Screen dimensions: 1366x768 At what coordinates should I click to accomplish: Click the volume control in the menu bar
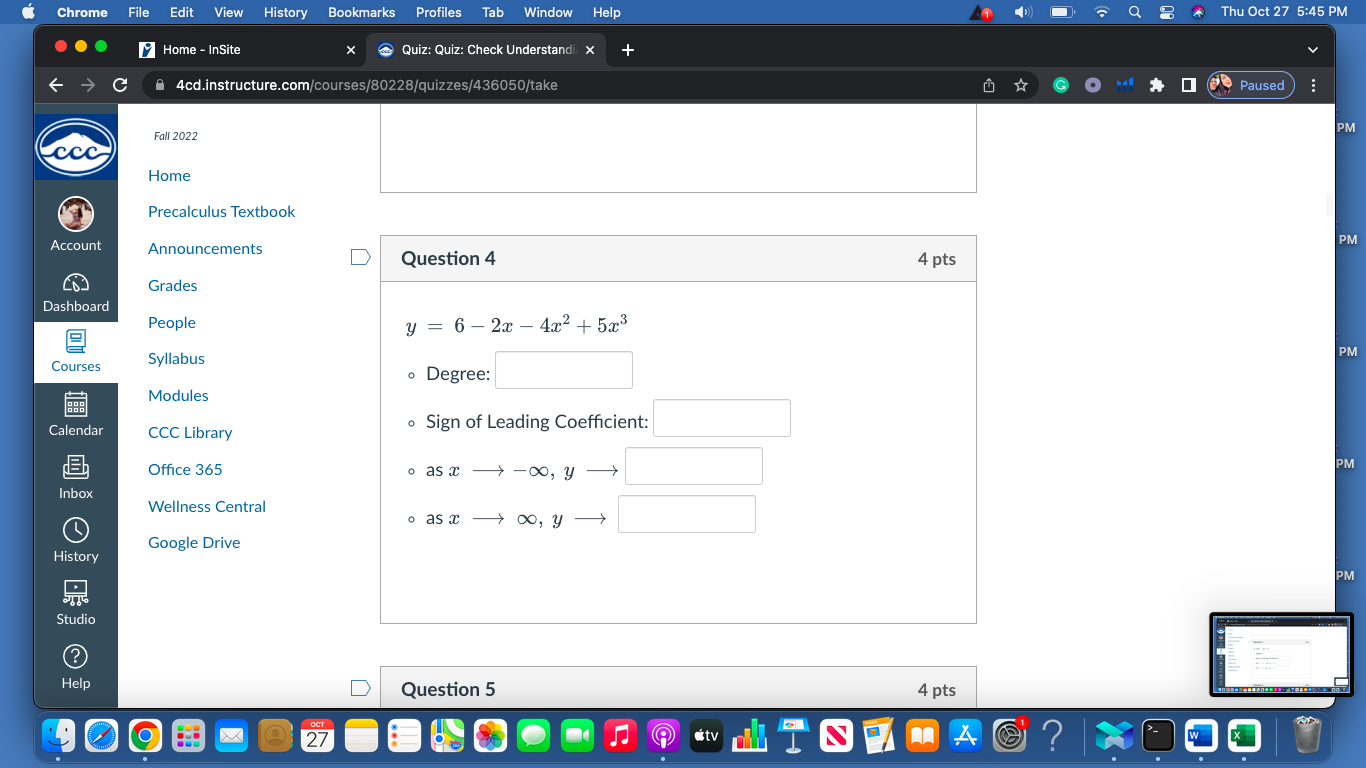tap(1021, 12)
